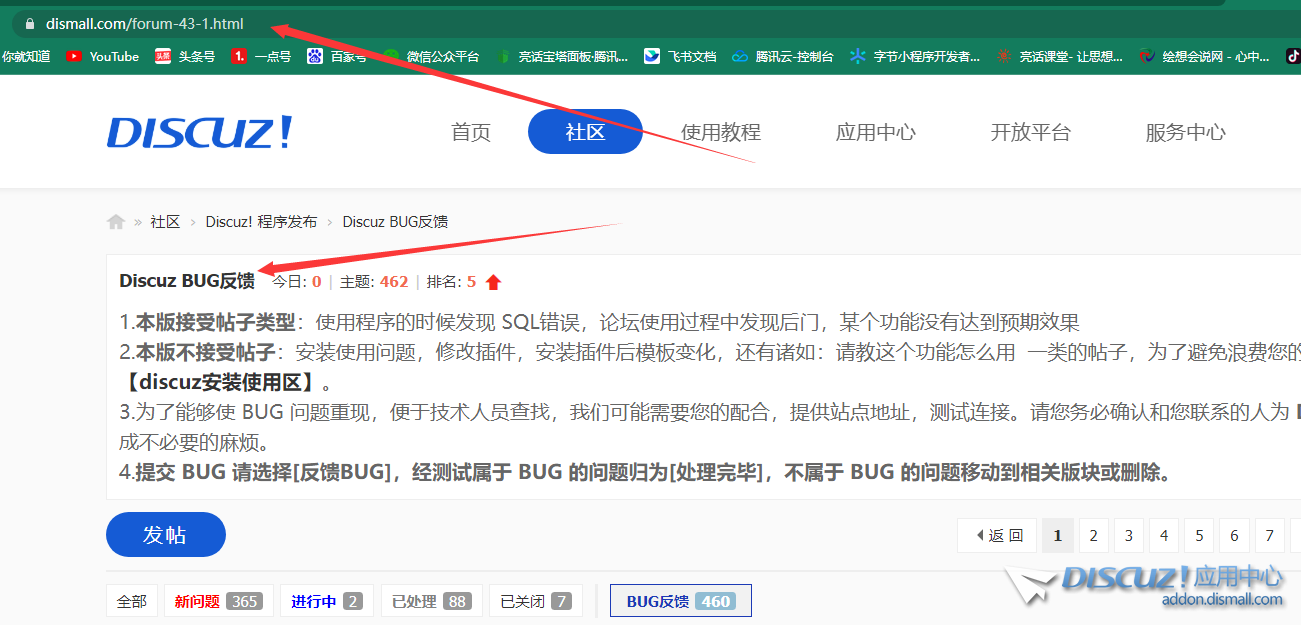Open the 微信公众平台 bookmark
Screen dimensions: 1301x625
click(x=431, y=57)
